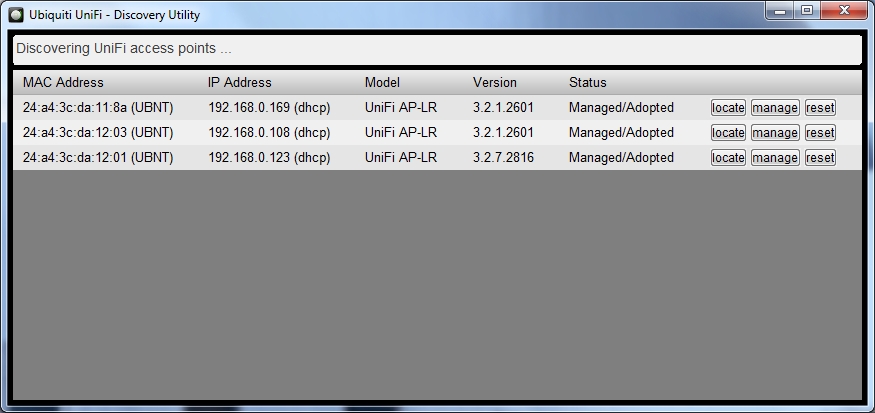The image size is (875, 413).
Task: Select MAC address 24:a4:3c:da:12:01 (UBNT)
Action: 98,158
